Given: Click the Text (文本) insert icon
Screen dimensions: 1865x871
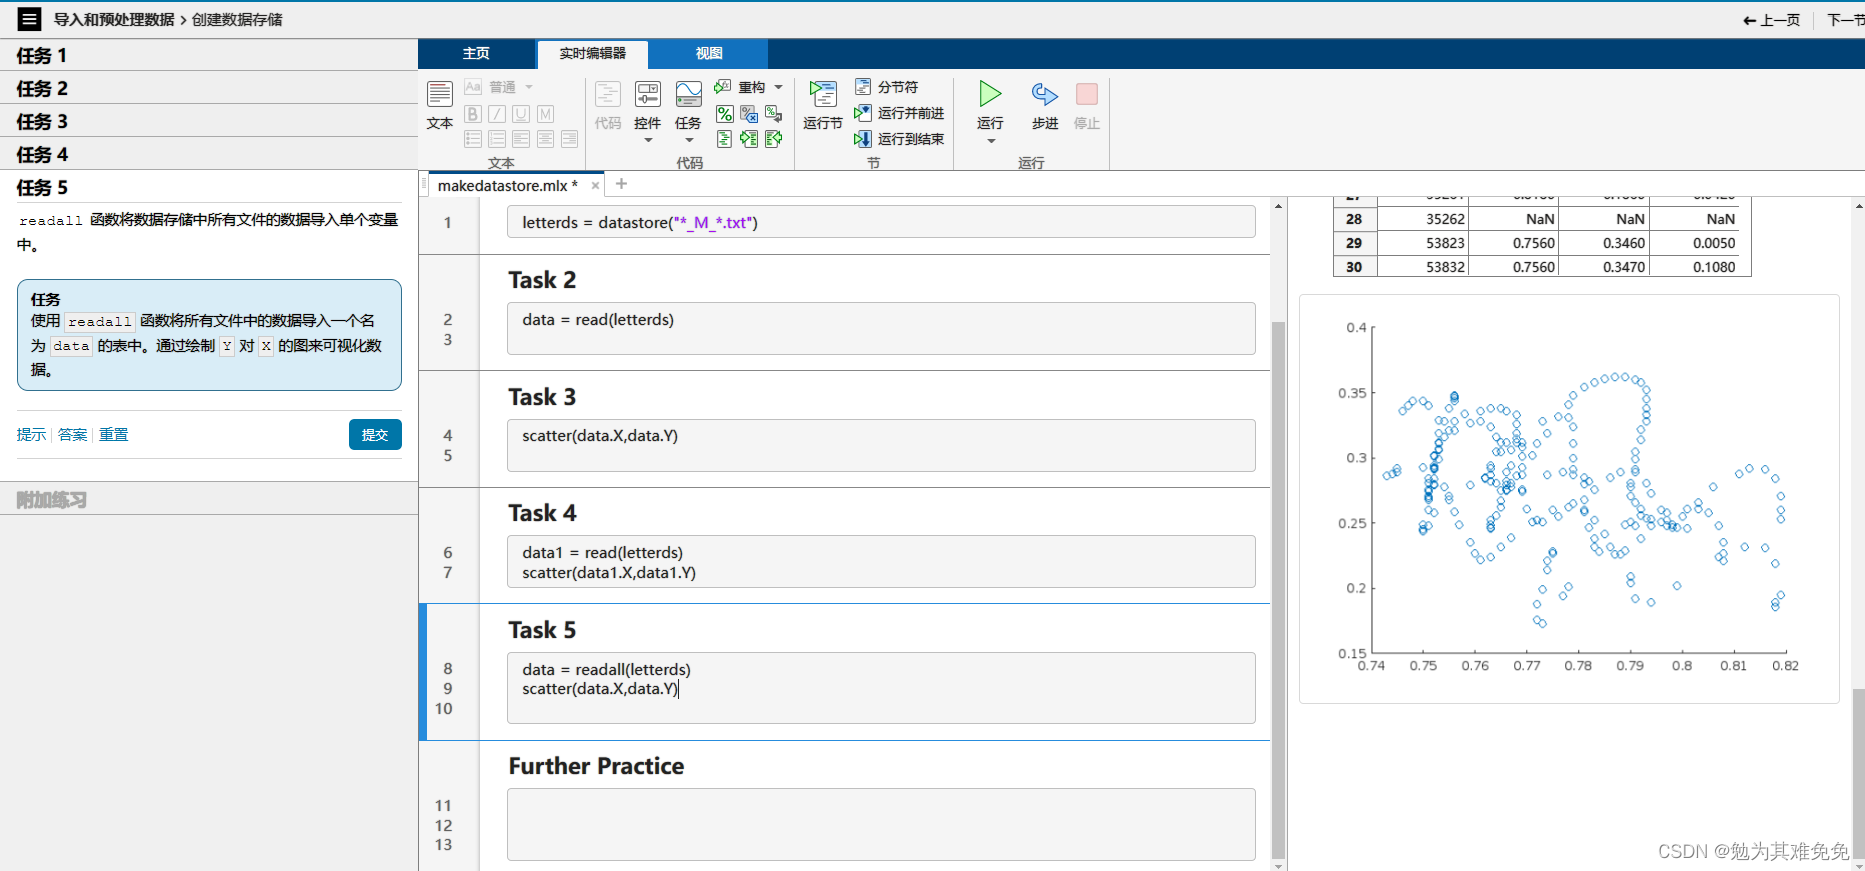Looking at the screenshot, I should coord(440,95).
